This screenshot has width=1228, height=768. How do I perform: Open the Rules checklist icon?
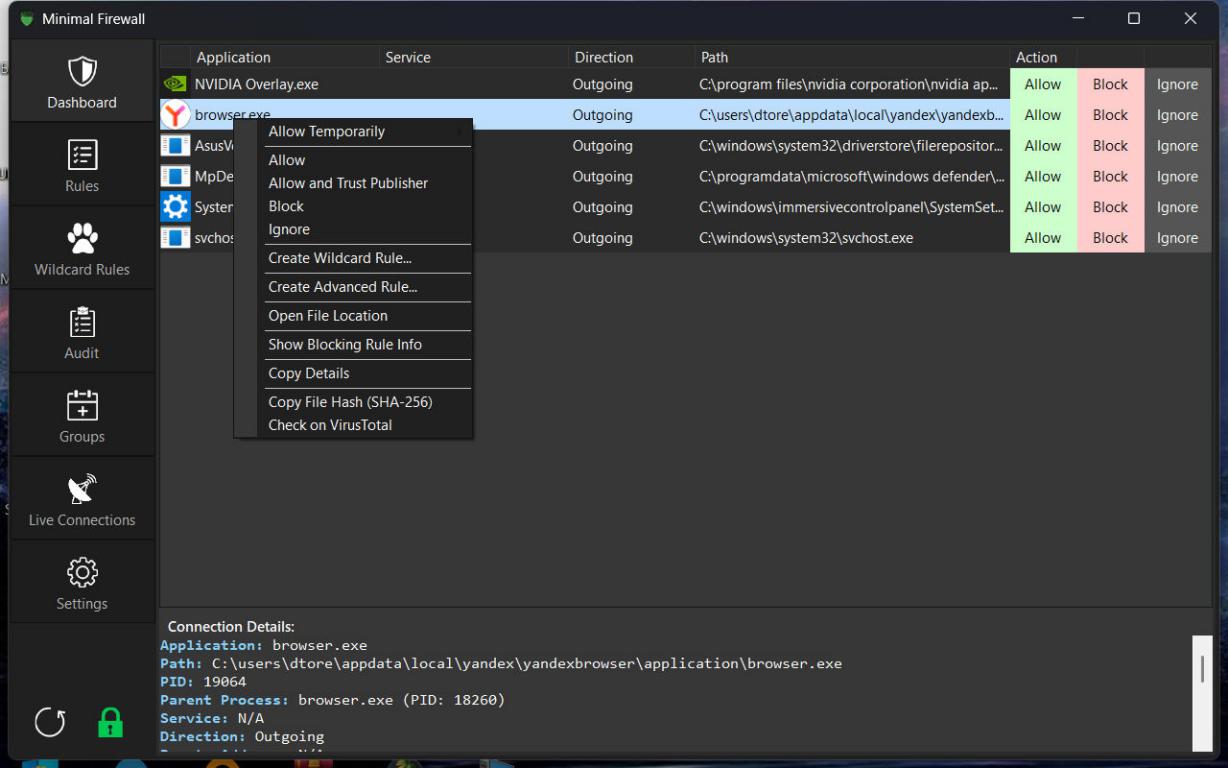pos(81,155)
